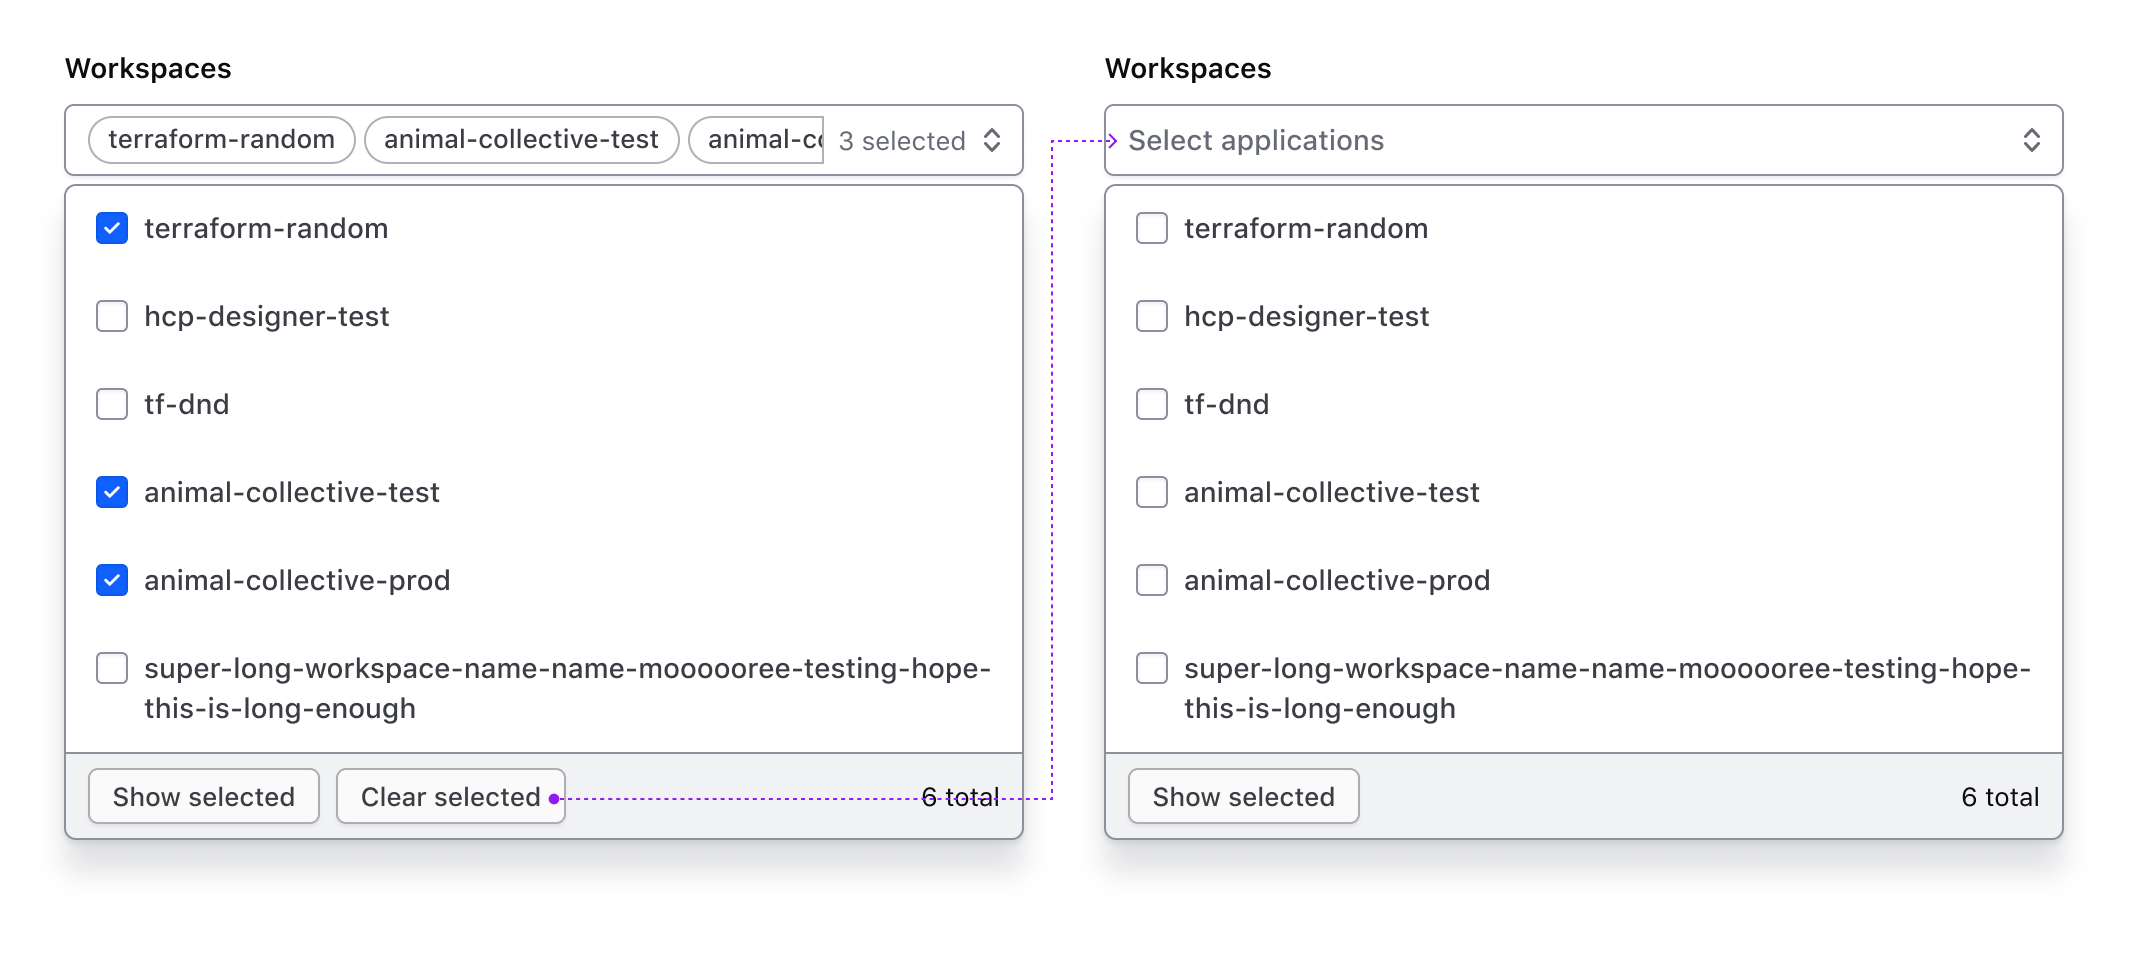Uncheck terraform-random in the left list

coord(111,228)
